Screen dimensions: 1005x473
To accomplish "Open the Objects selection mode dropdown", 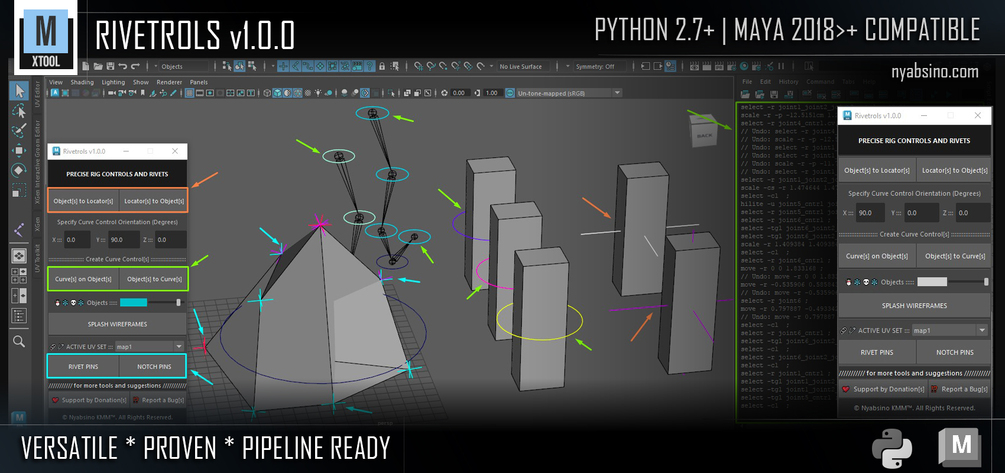I will point(183,66).
